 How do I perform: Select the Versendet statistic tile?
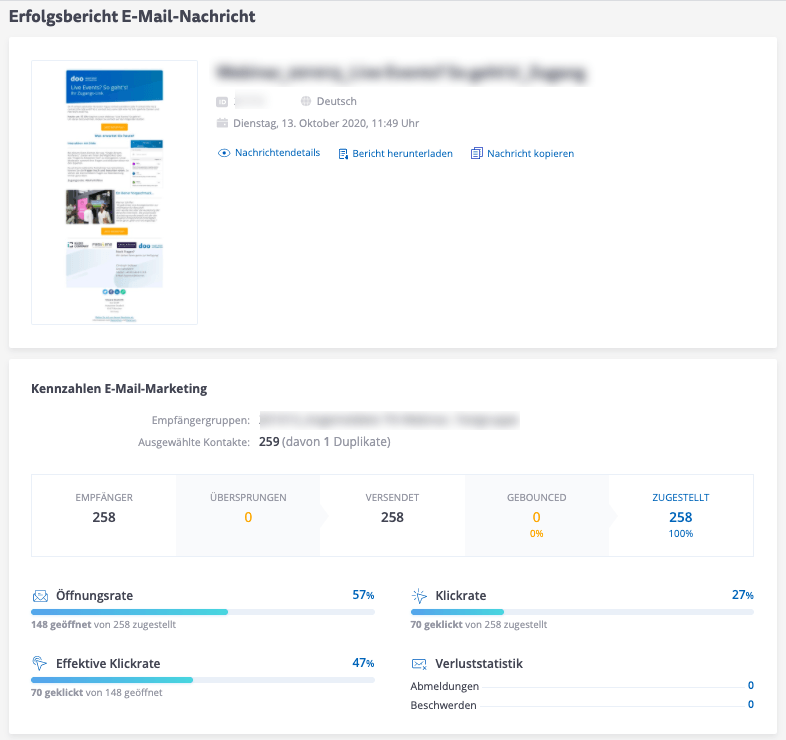pyautogui.click(x=392, y=515)
